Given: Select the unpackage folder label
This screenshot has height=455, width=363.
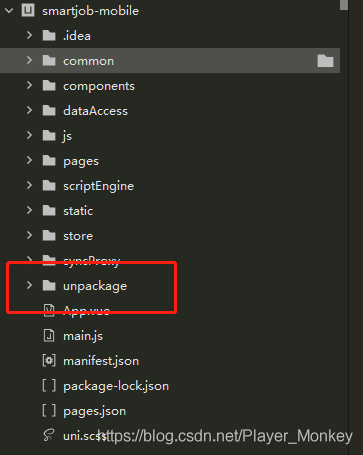Looking at the screenshot, I should [95, 286].
